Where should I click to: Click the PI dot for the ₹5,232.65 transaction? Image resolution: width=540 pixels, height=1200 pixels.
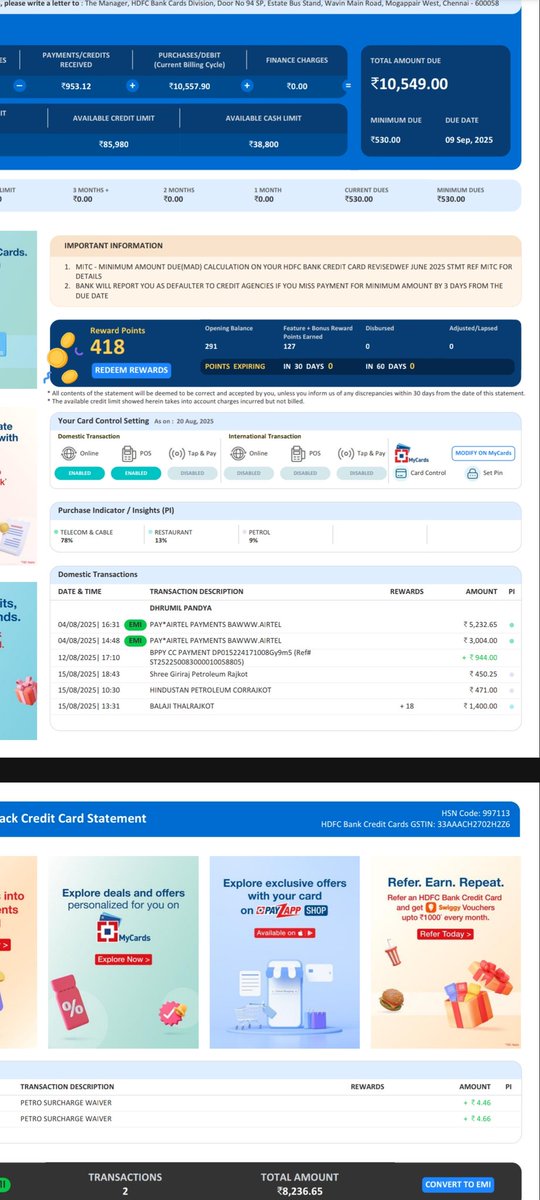pos(512,624)
